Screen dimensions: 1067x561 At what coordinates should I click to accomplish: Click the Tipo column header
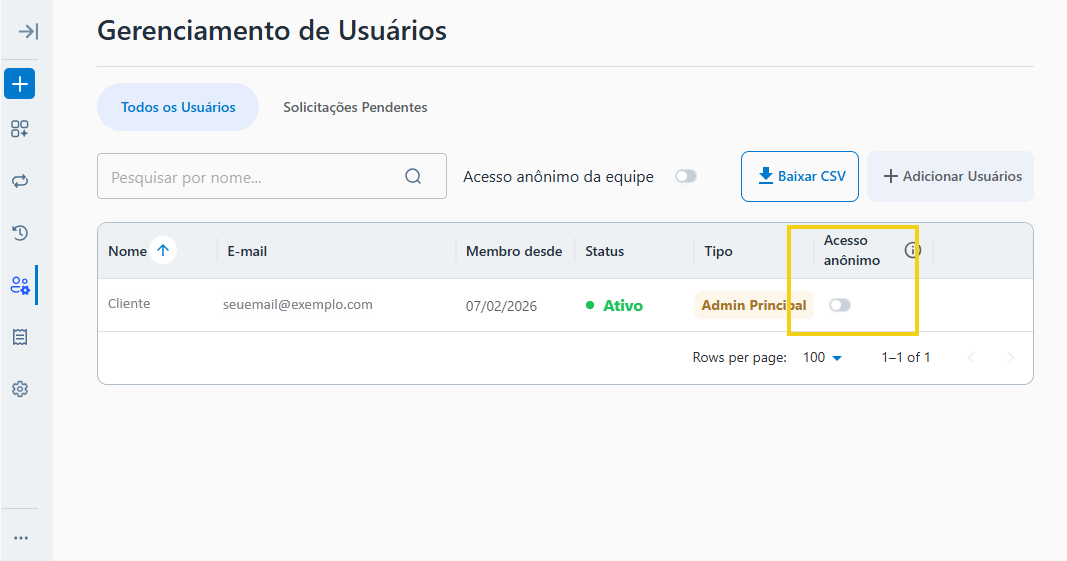[718, 251]
